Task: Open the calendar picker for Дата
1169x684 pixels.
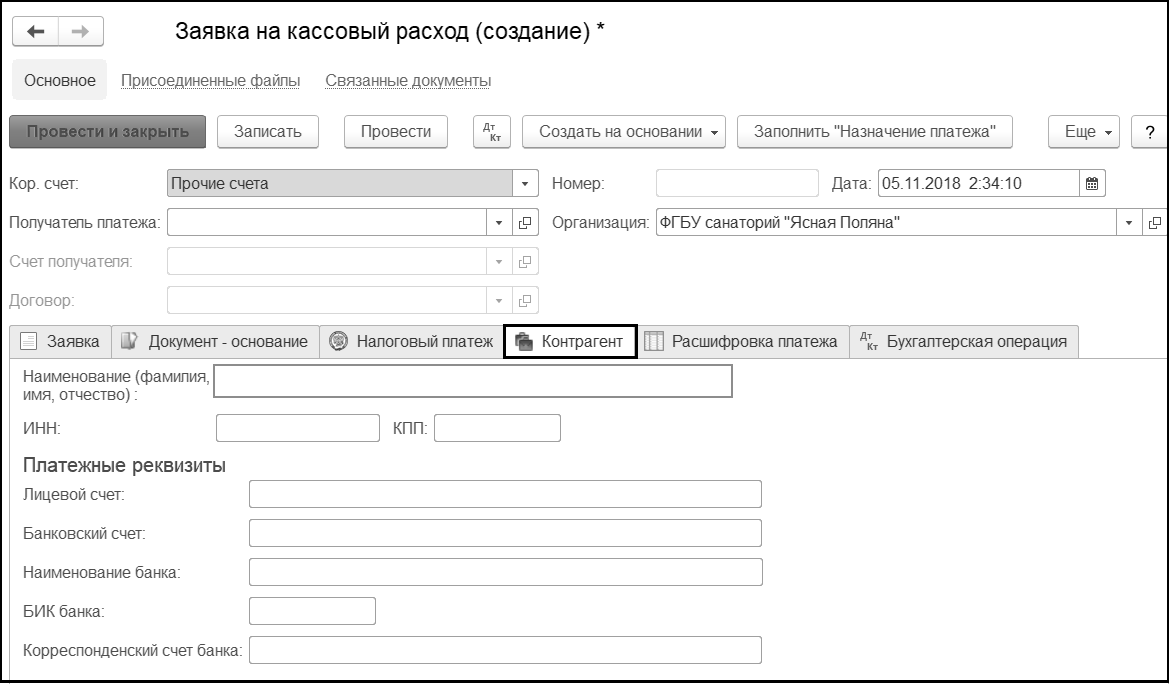Action: (x=1092, y=184)
